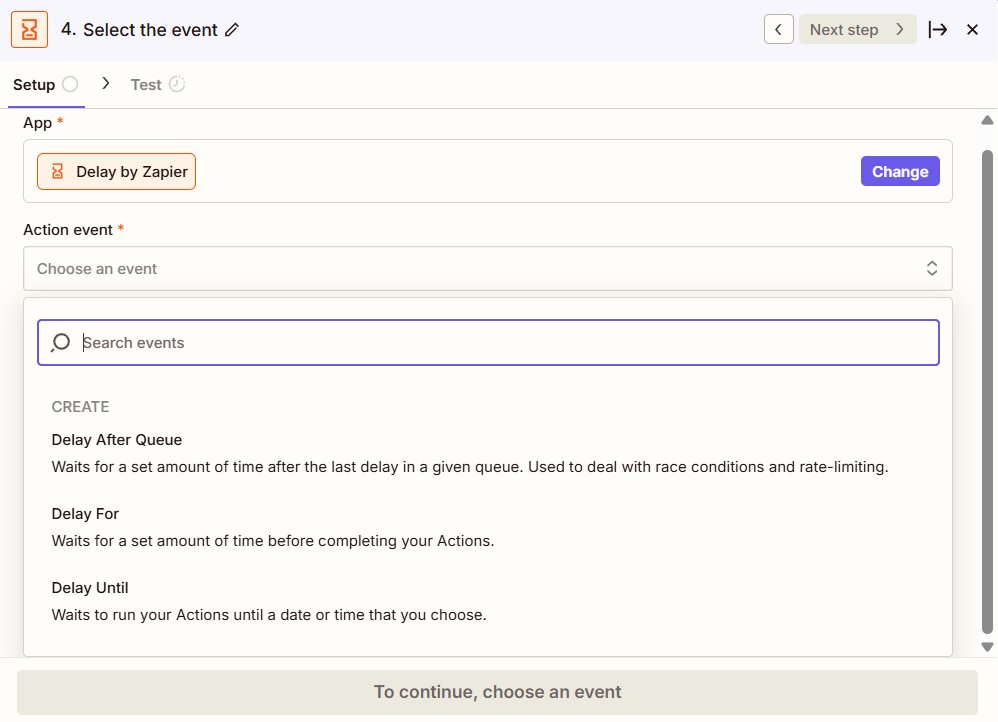Rename the step with the pencil icon
This screenshot has width=998, height=722.
click(x=232, y=30)
